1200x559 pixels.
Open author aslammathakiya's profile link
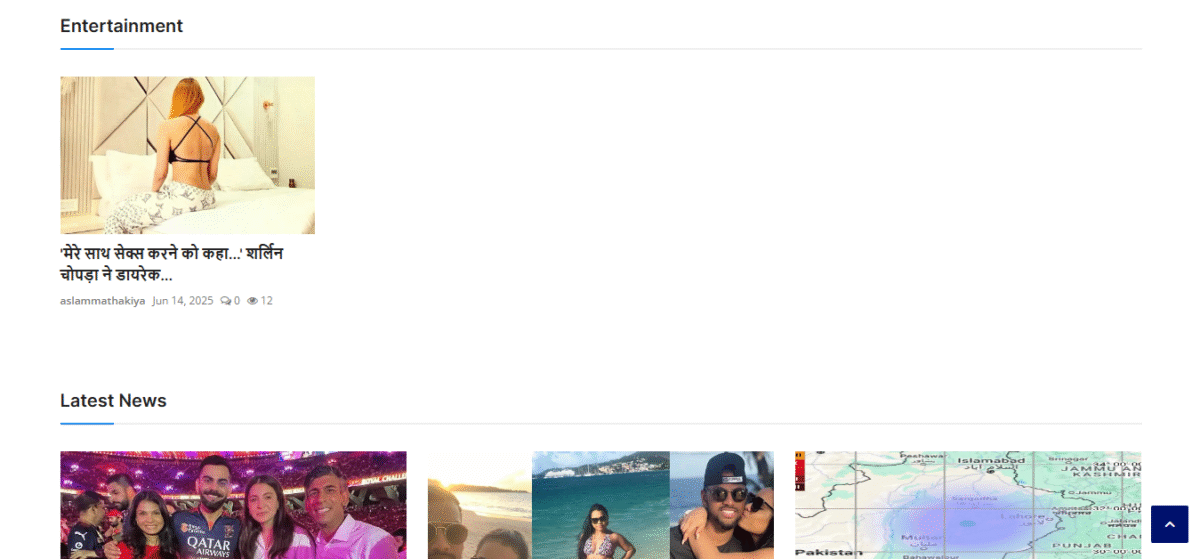pos(102,301)
